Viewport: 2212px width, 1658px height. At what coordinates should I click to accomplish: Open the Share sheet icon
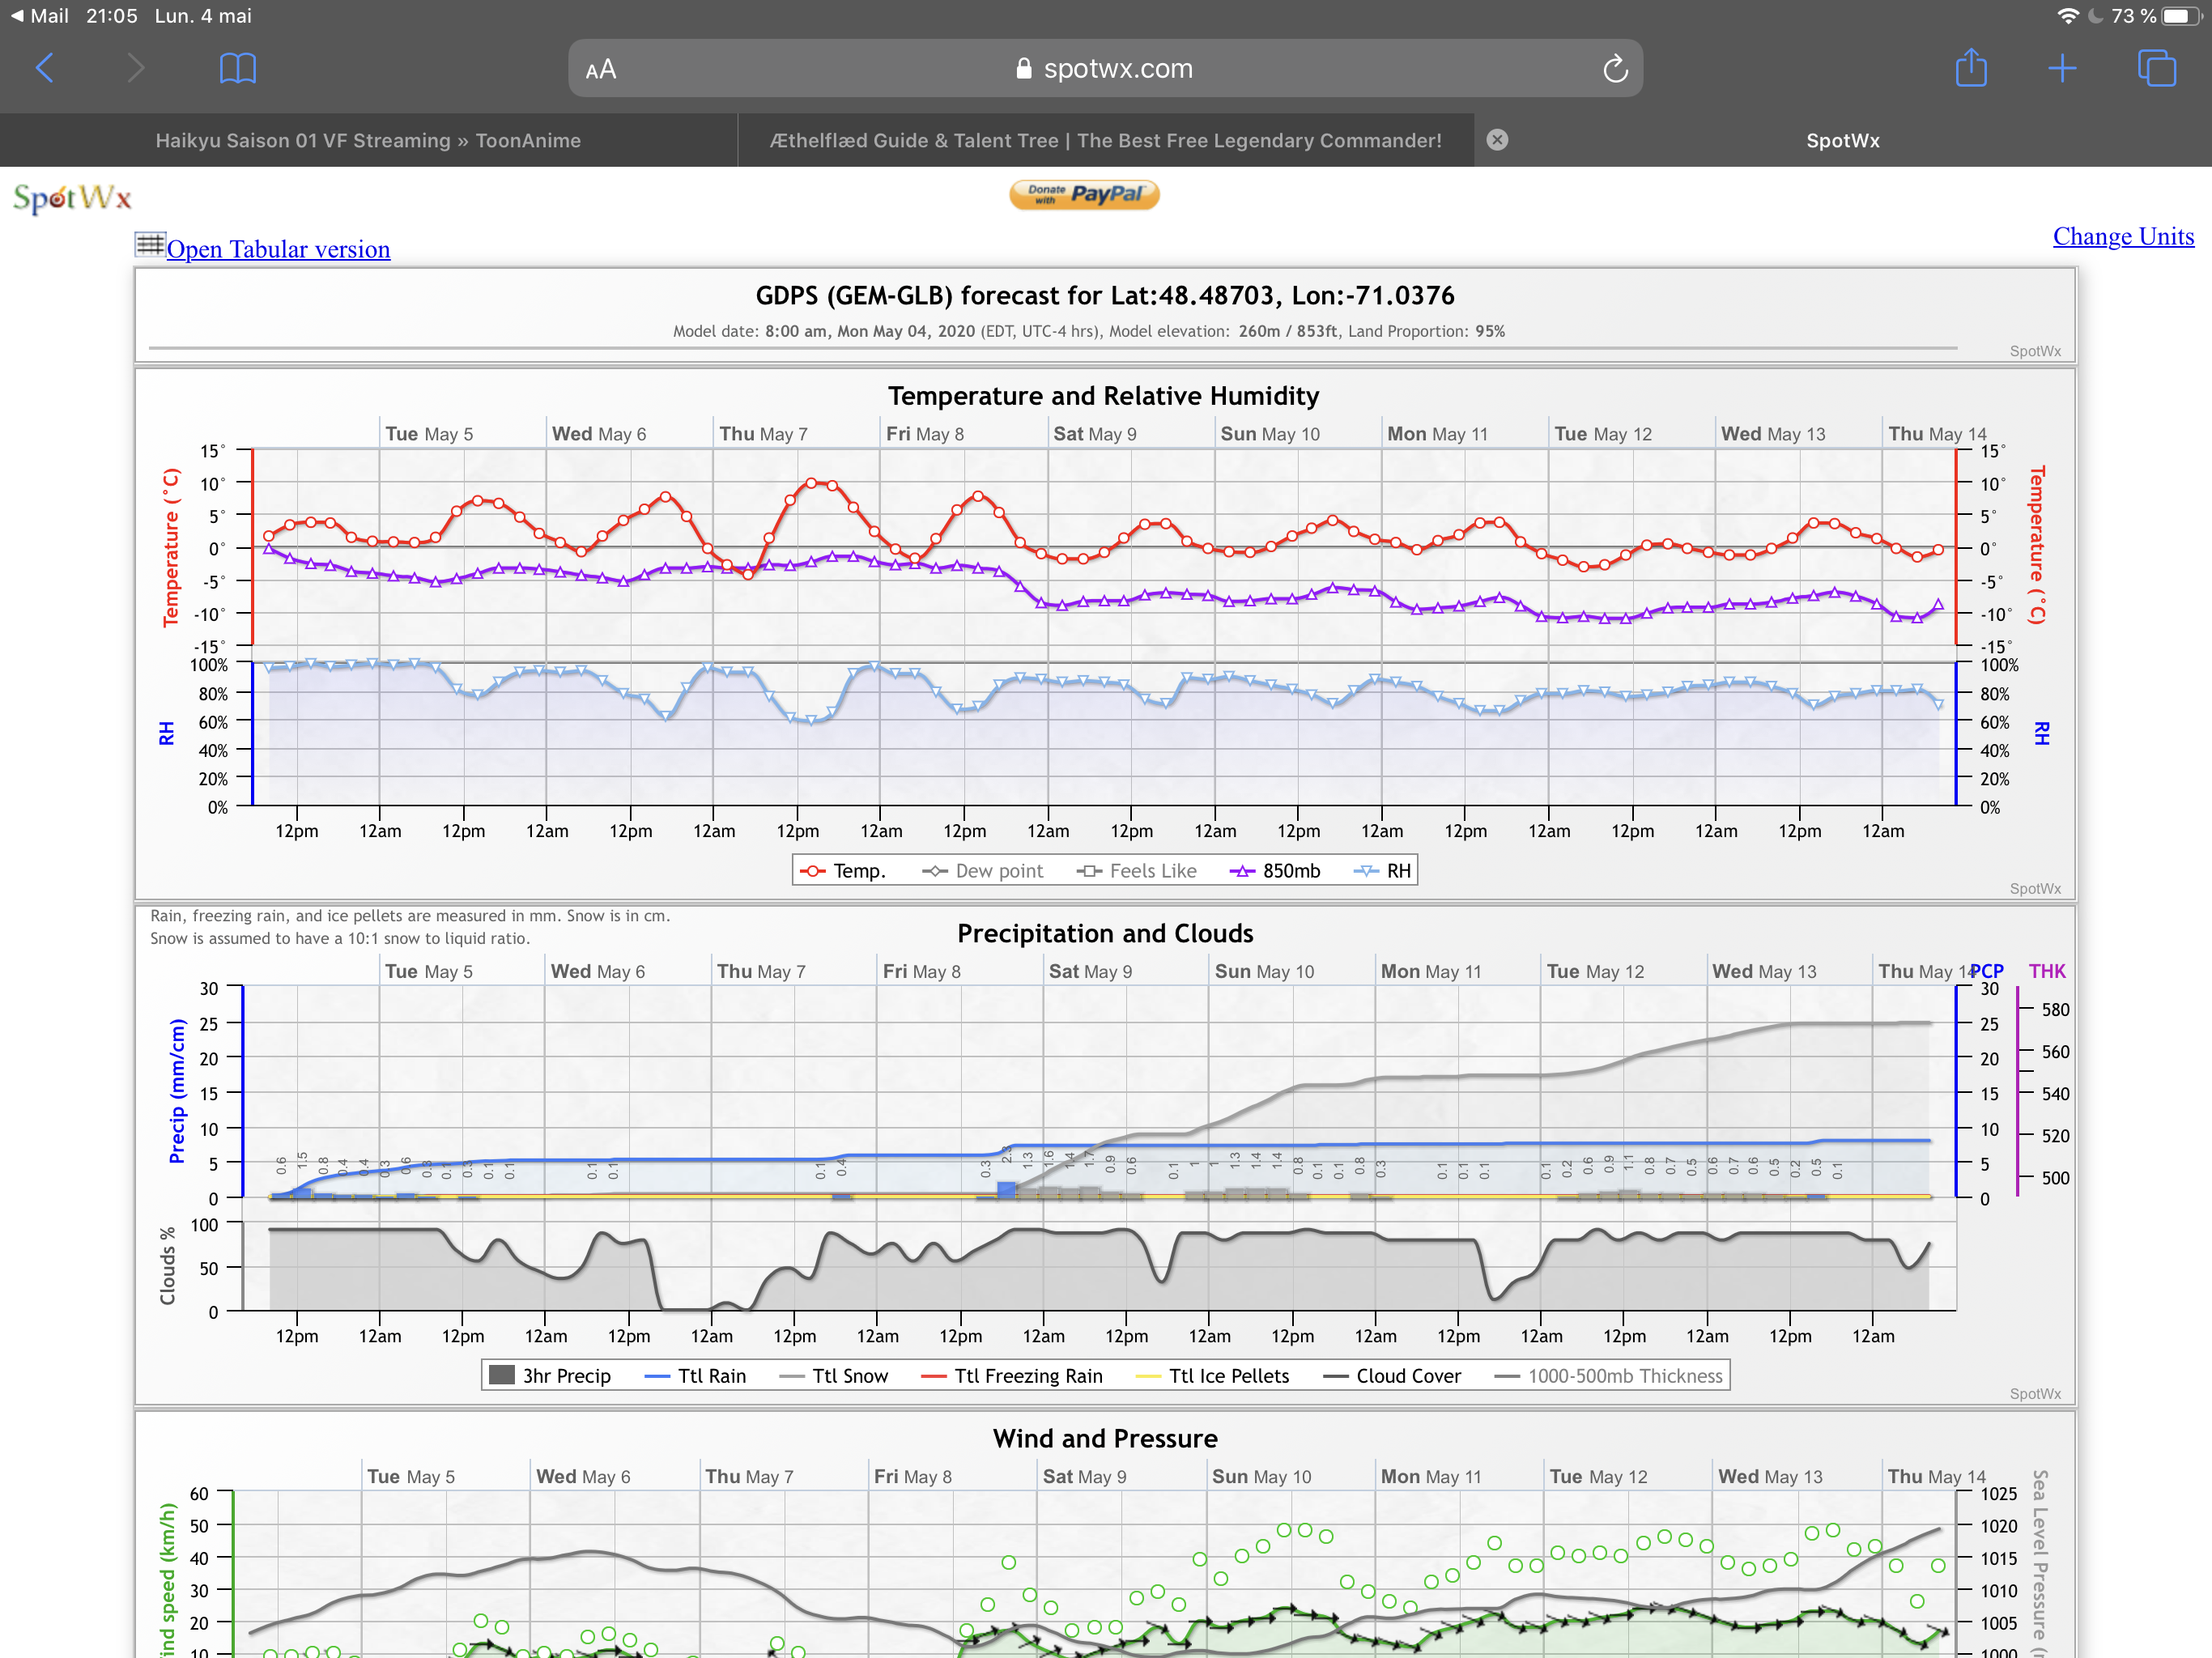tap(1970, 69)
